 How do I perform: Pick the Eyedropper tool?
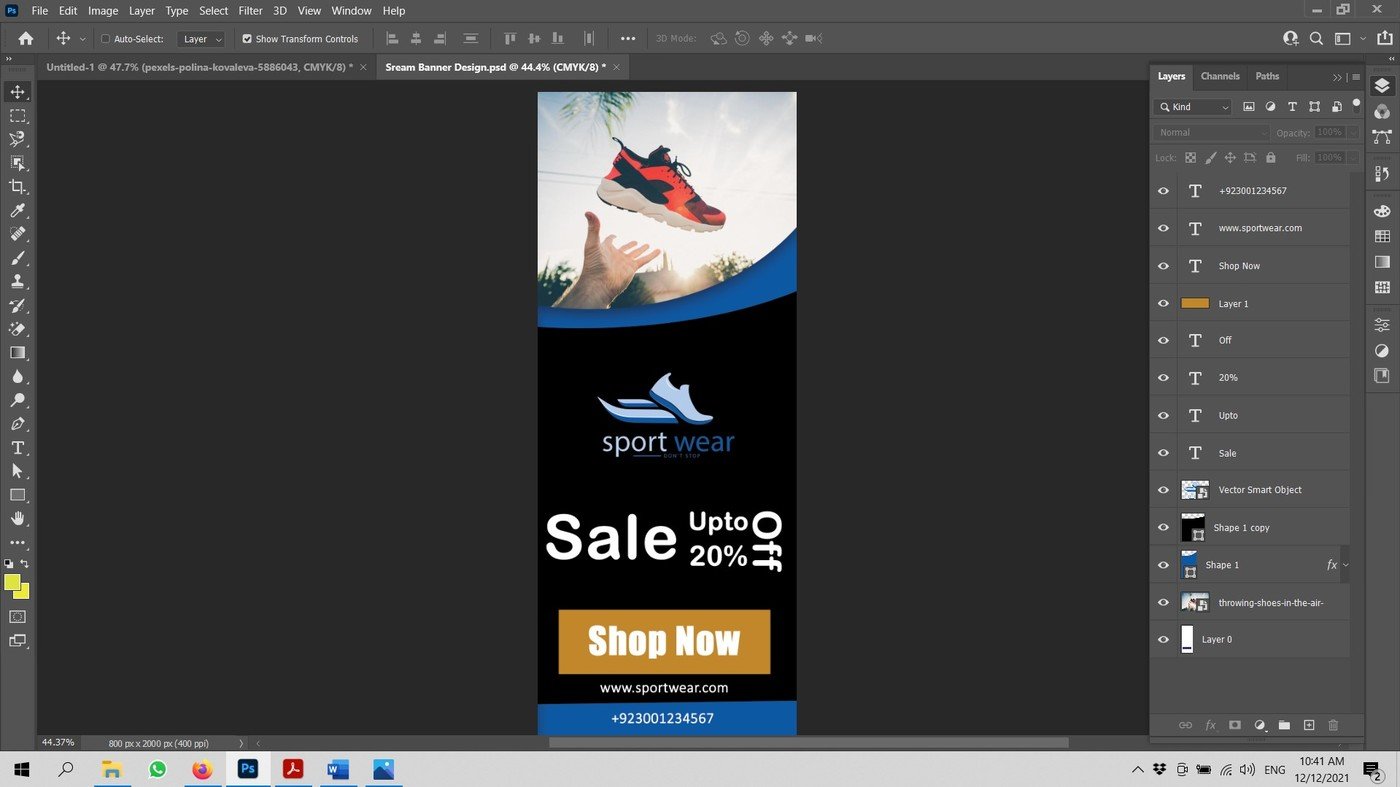[16, 210]
